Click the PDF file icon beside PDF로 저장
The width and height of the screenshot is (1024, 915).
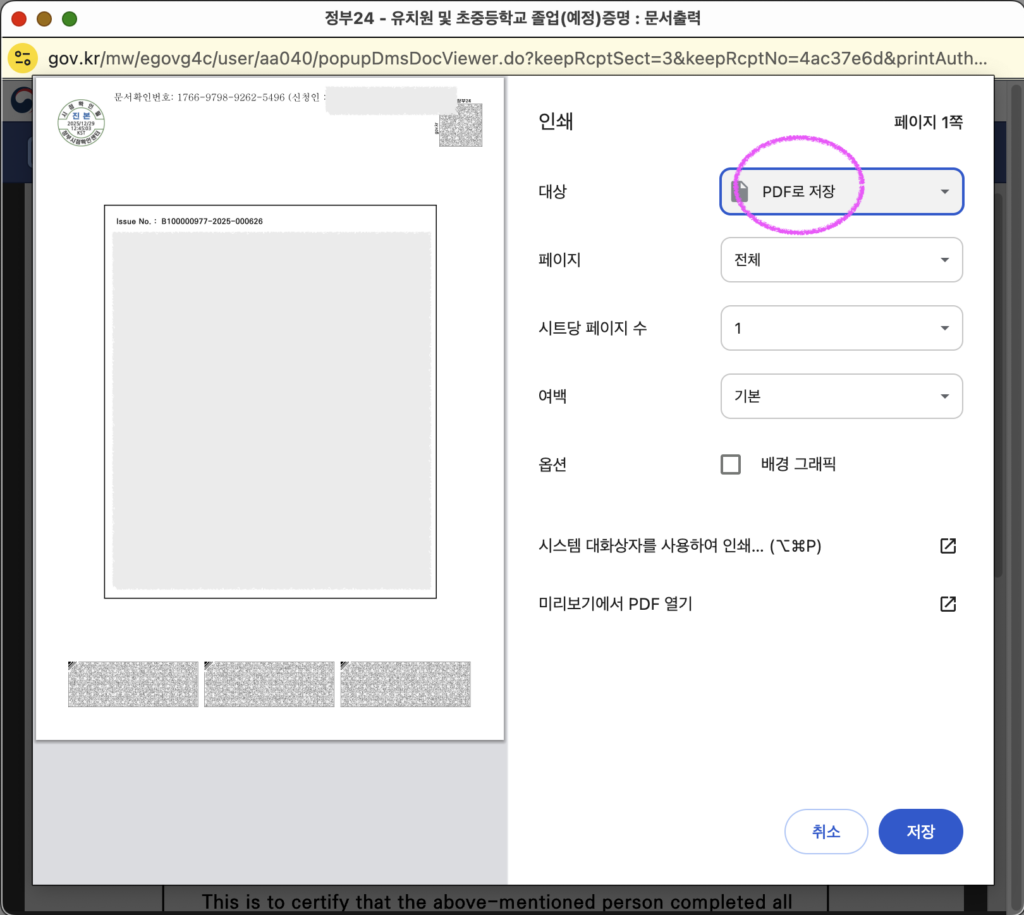pos(742,192)
